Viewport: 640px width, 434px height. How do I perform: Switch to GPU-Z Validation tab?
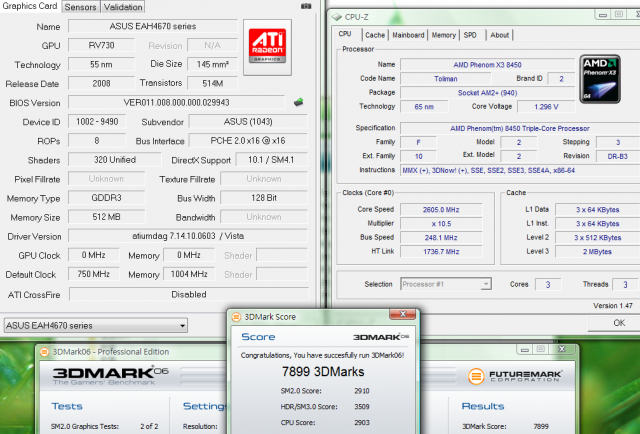(x=123, y=7)
